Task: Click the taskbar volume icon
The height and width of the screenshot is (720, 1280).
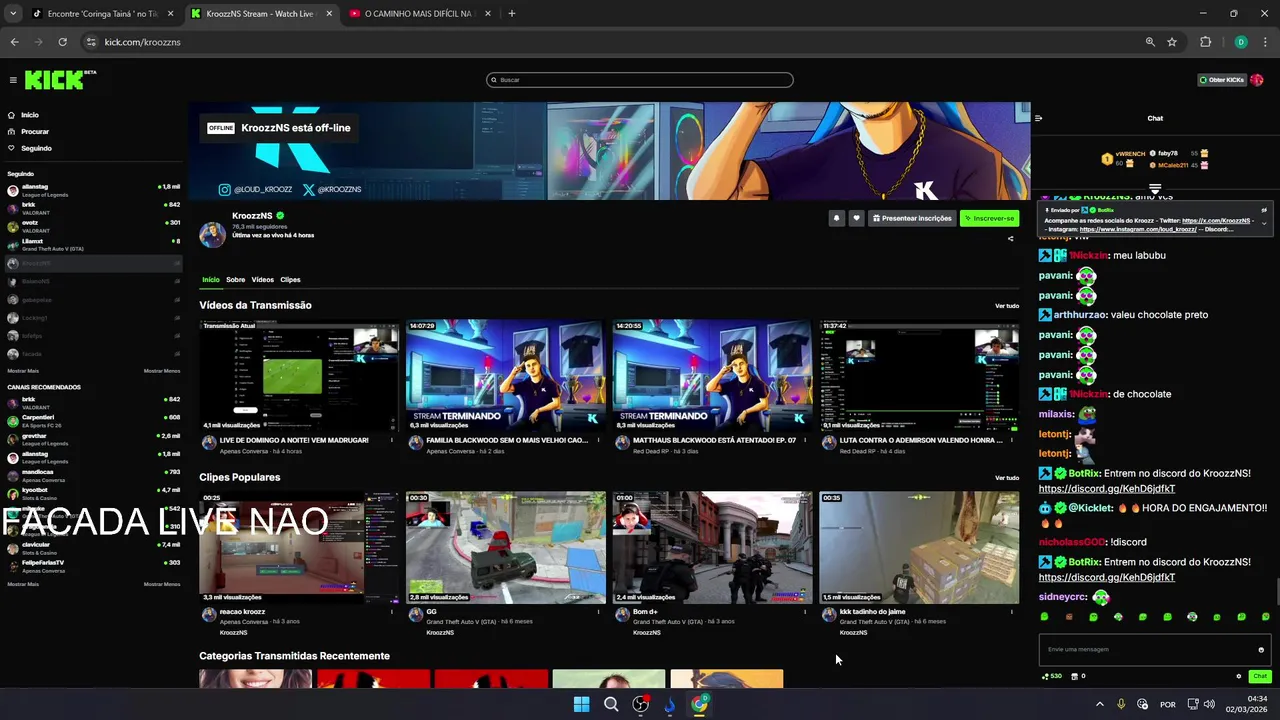Action: point(1209,705)
